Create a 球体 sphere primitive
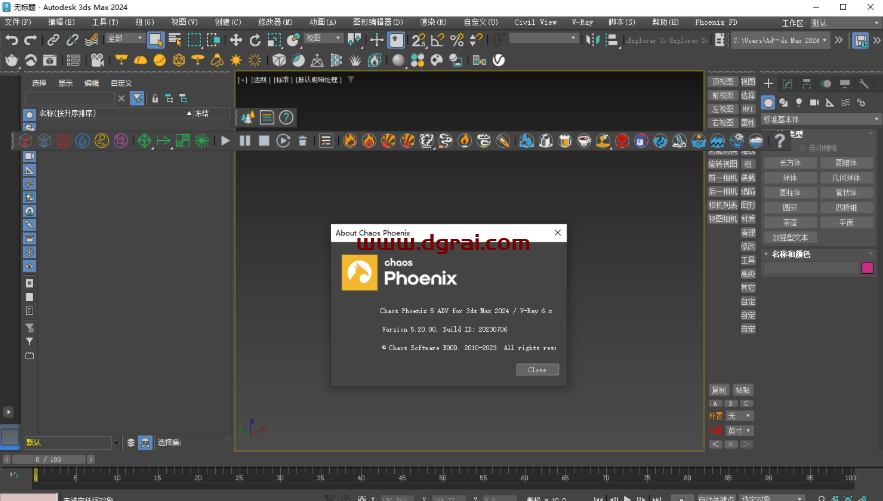Screen dimensions: 883x501 [x=790, y=178]
